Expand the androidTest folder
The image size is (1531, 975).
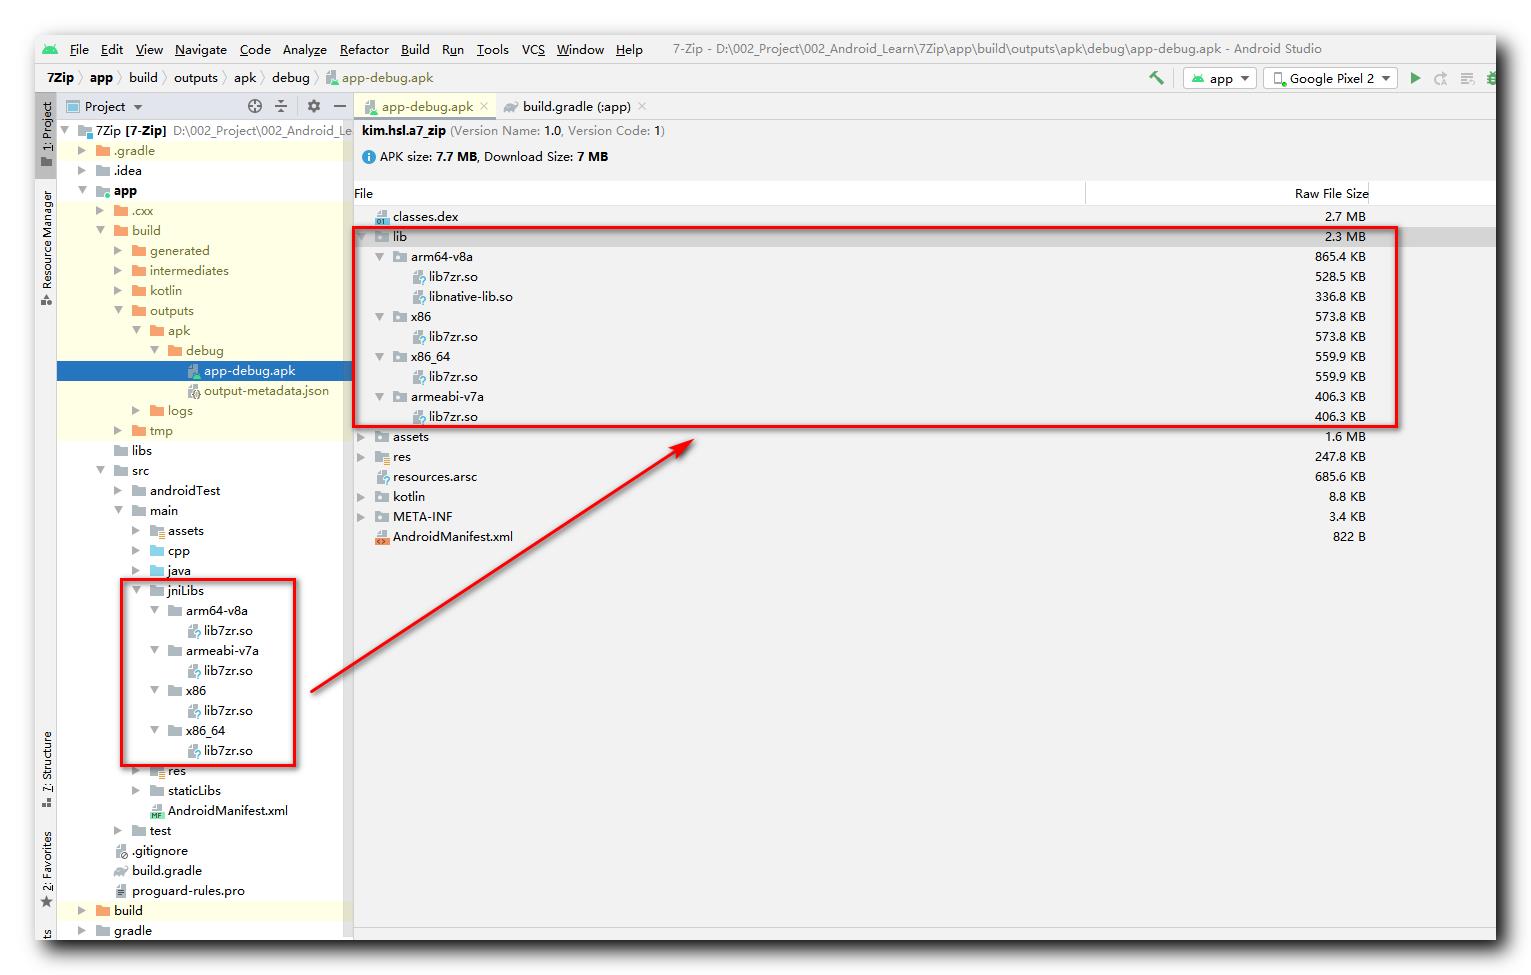(119, 490)
